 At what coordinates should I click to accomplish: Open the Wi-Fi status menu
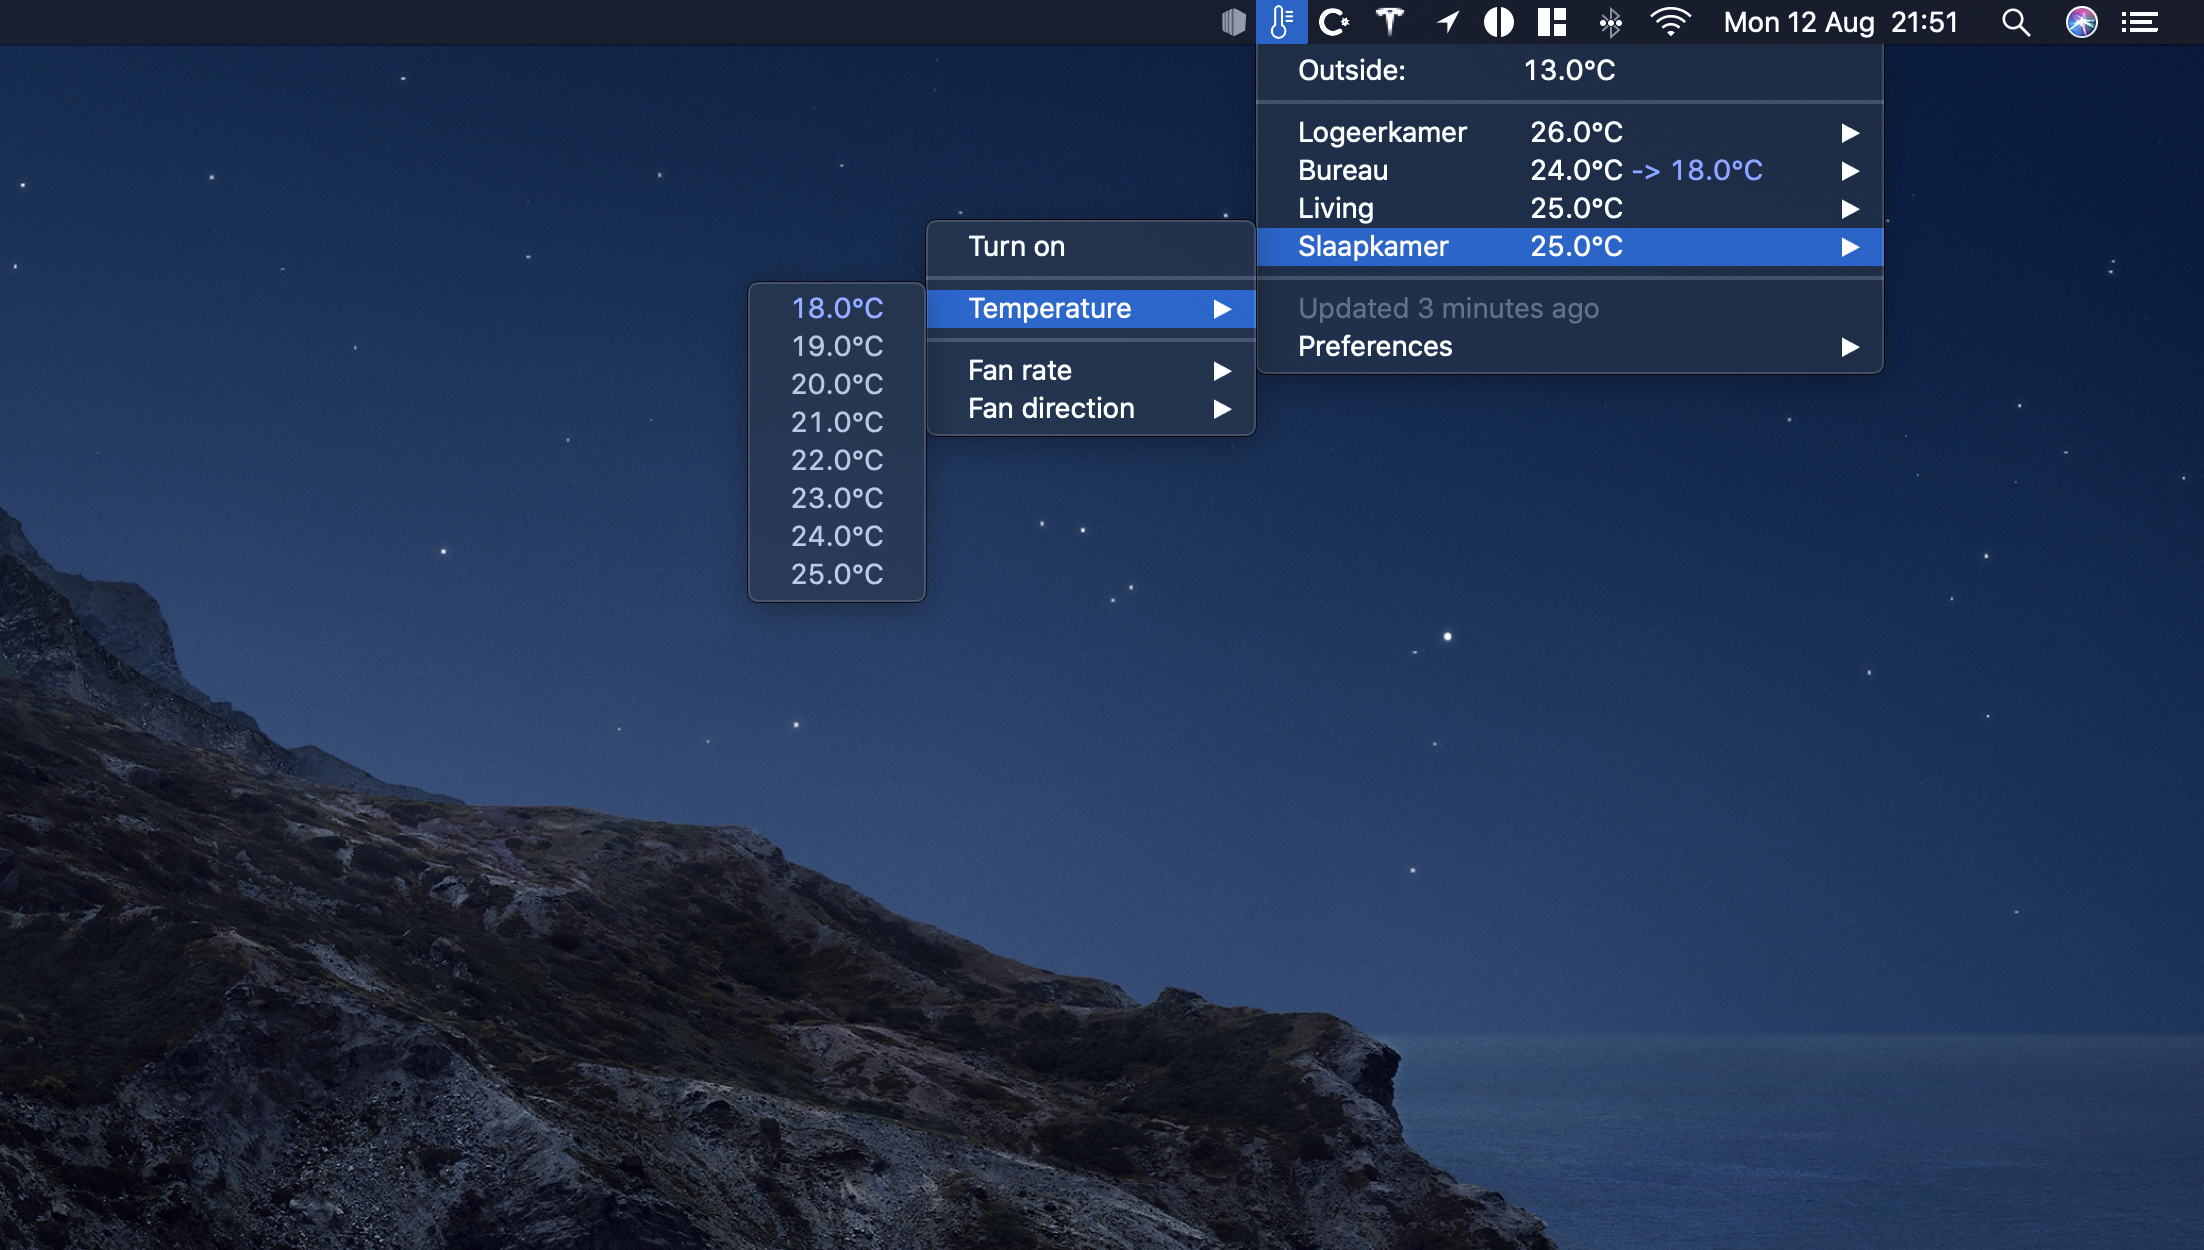[x=1670, y=22]
